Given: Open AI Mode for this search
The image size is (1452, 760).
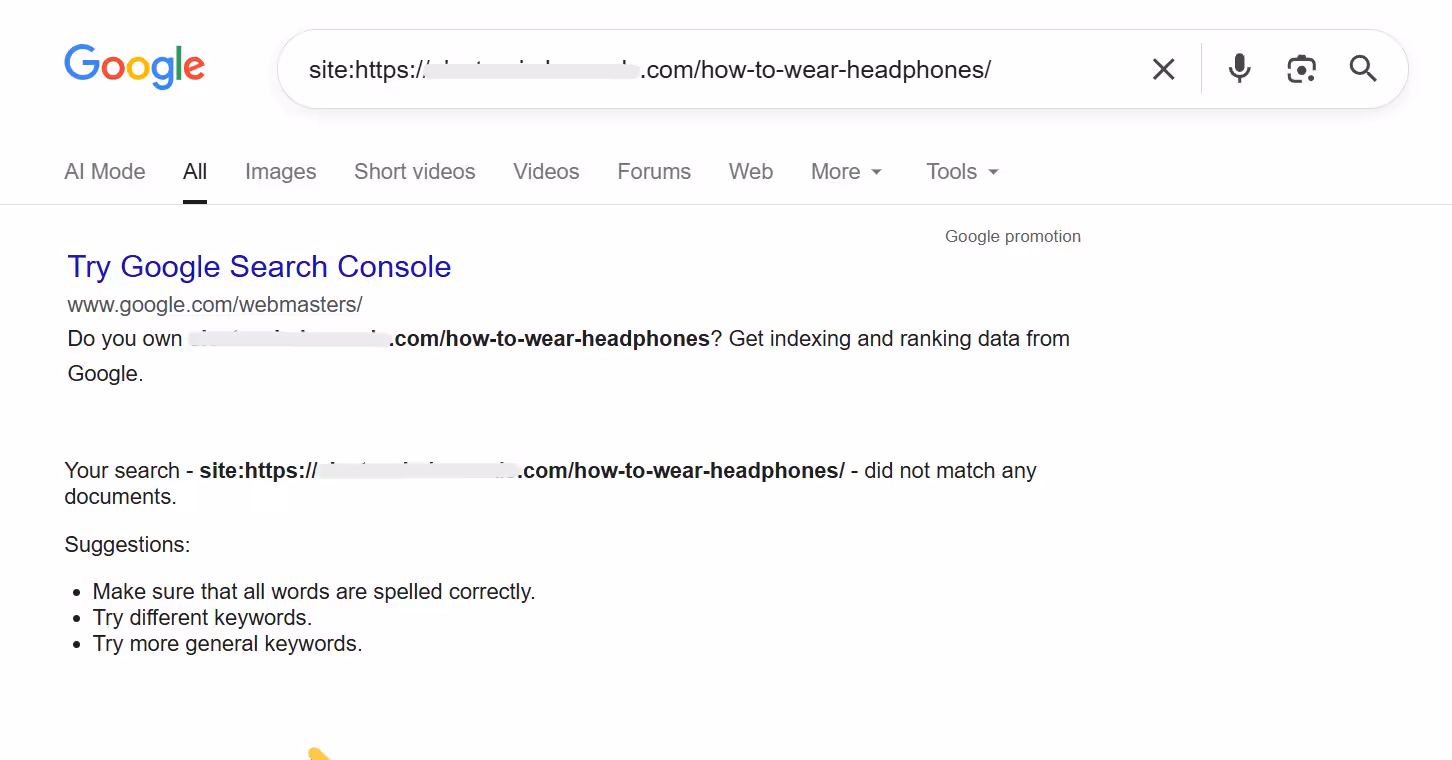Looking at the screenshot, I should coord(104,171).
